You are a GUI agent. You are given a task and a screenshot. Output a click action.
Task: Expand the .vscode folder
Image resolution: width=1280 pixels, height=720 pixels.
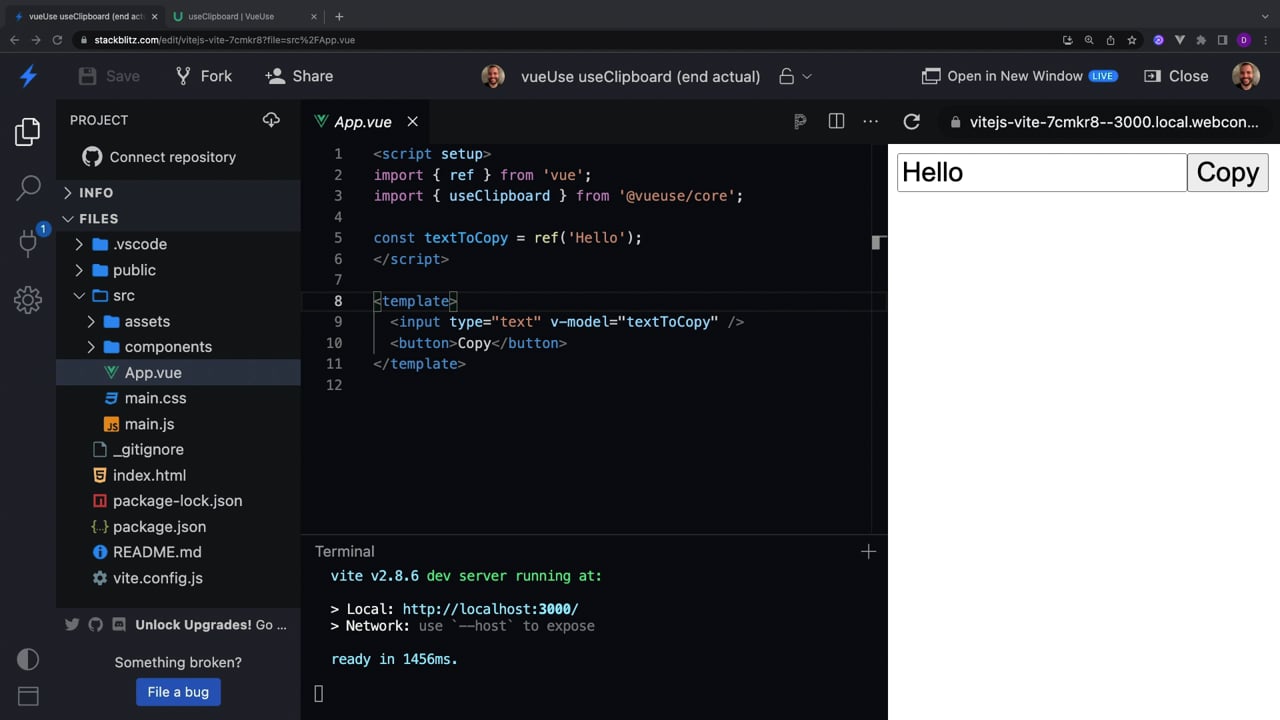178,244
